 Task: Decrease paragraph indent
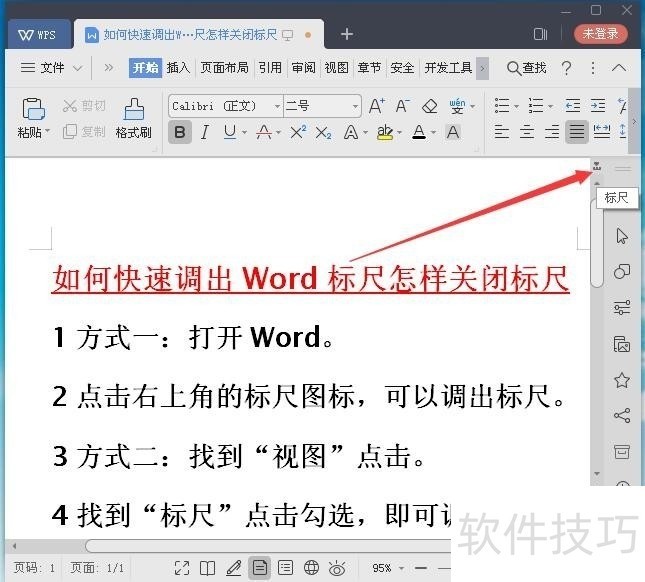pos(572,106)
